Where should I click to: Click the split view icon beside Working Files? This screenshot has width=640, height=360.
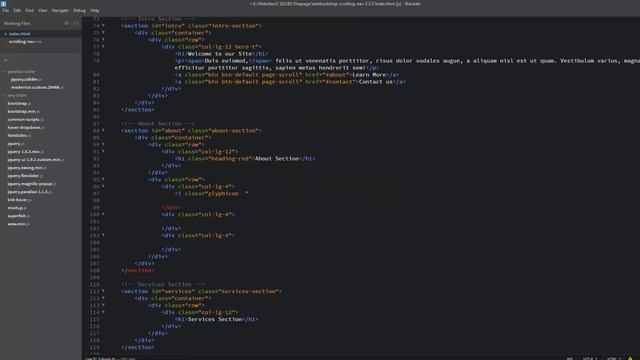coord(76,24)
